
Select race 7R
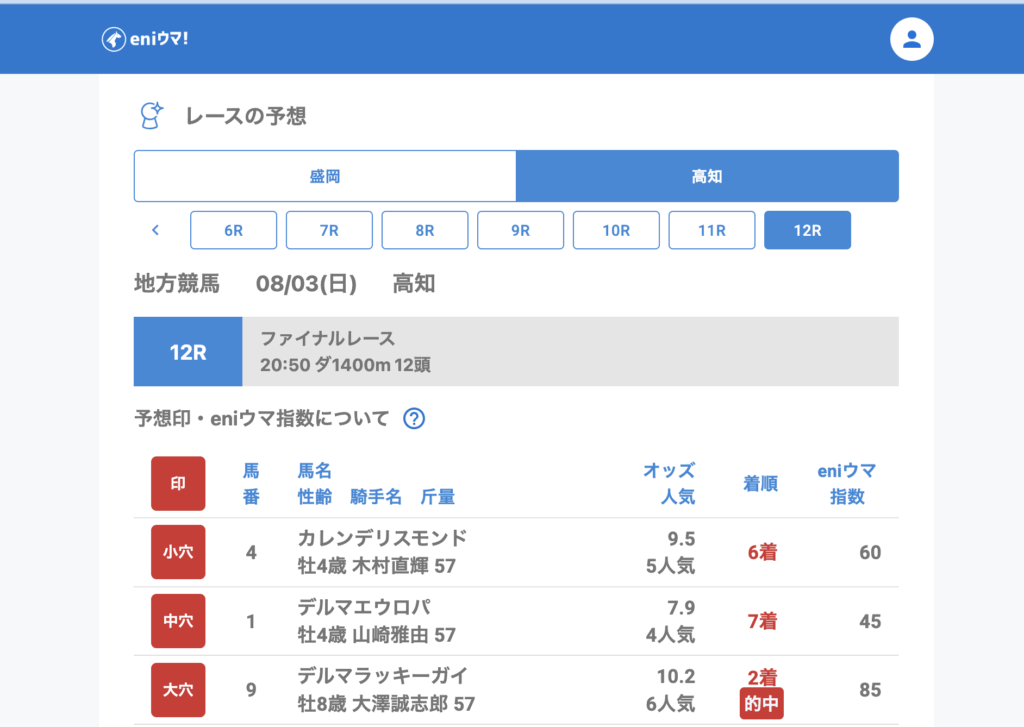329,230
